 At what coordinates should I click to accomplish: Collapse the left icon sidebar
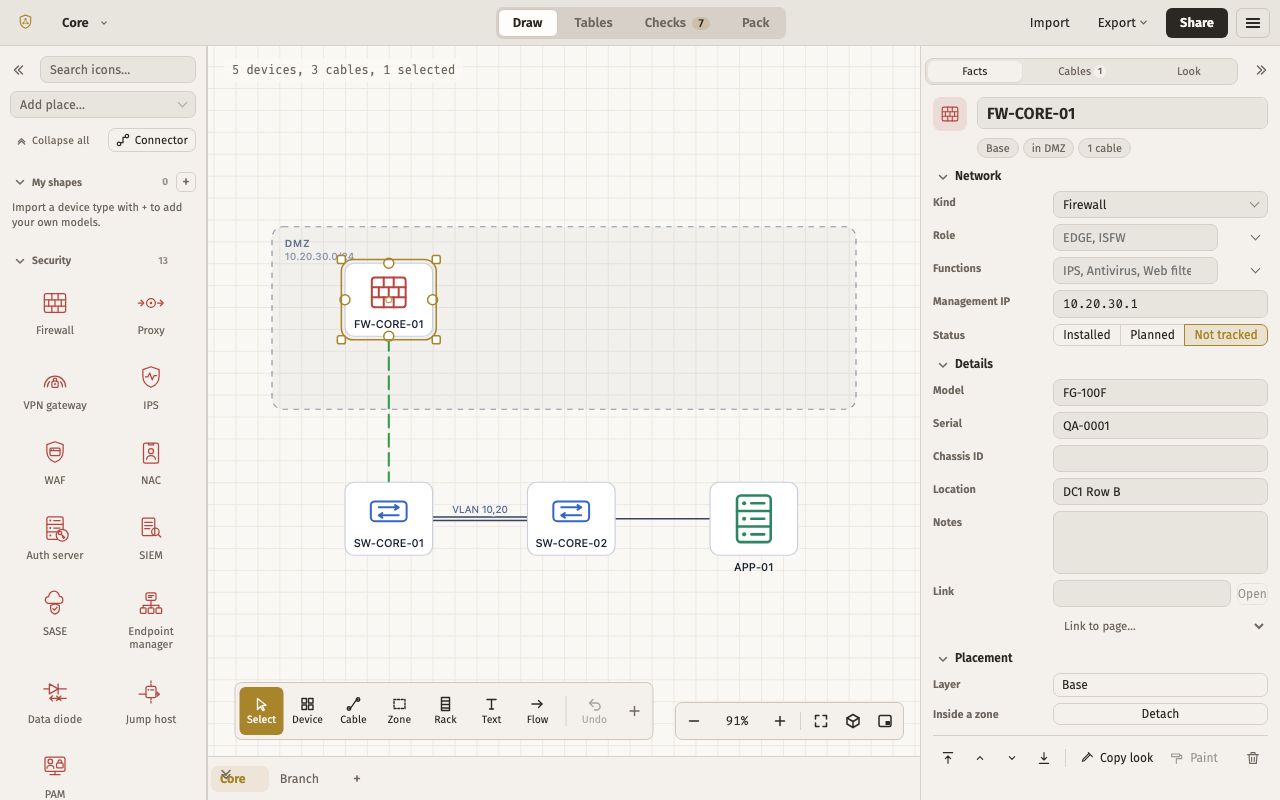pos(19,70)
